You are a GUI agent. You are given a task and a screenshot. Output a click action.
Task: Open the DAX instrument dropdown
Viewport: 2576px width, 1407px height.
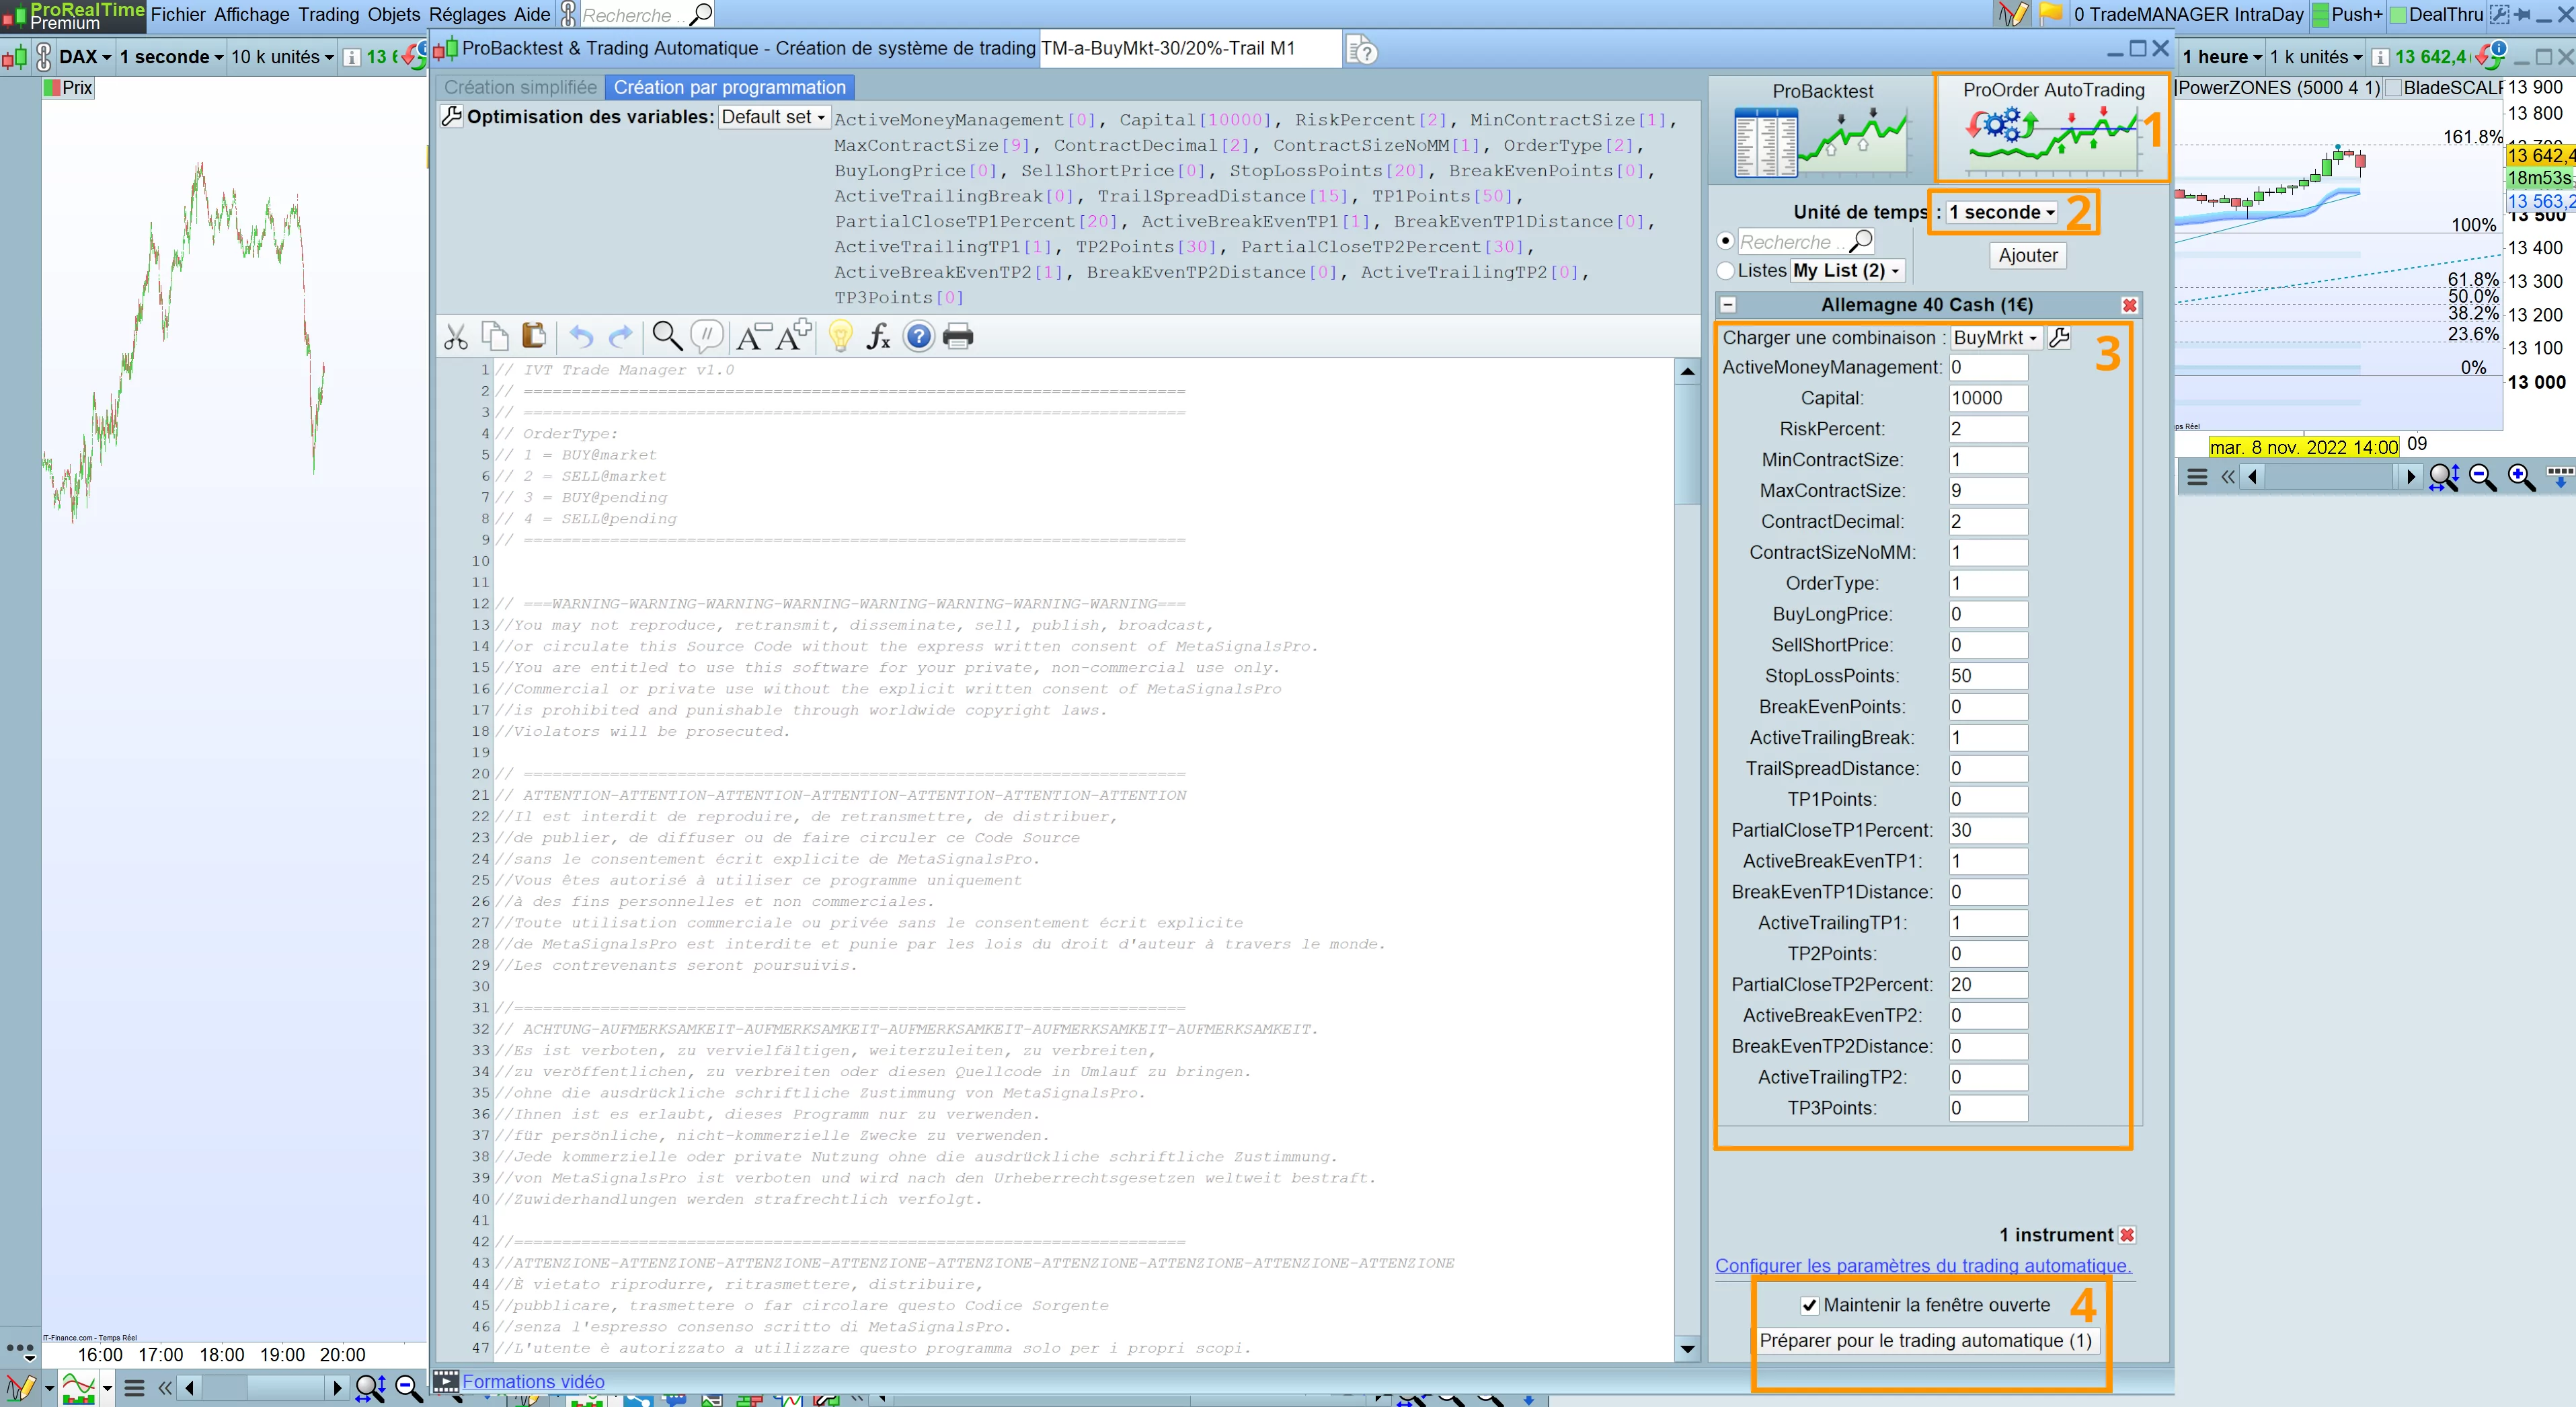point(85,57)
